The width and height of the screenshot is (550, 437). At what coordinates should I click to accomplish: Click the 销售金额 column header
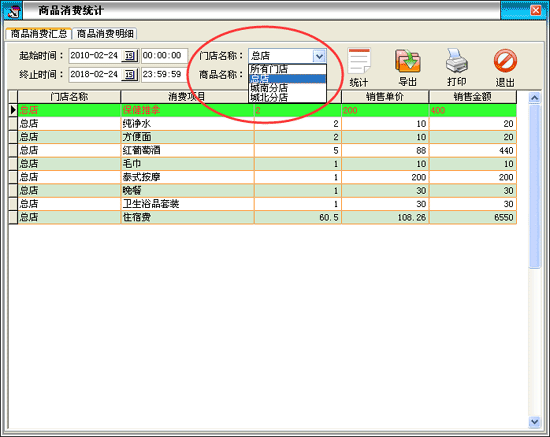472,96
